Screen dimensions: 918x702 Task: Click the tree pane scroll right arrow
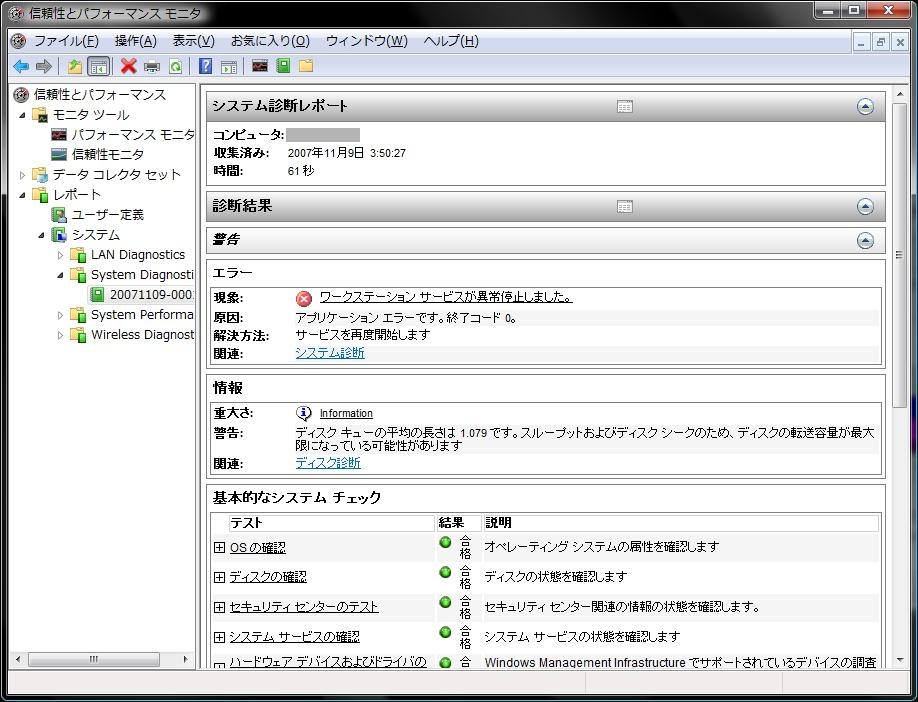click(x=186, y=659)
